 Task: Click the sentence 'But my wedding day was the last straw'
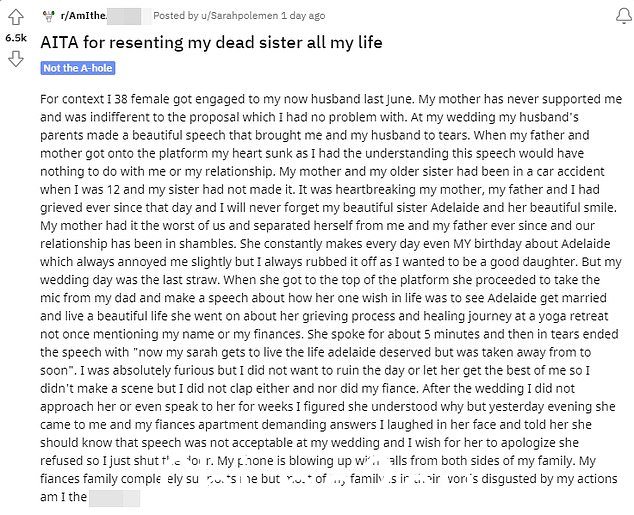[x=331, y=271]
